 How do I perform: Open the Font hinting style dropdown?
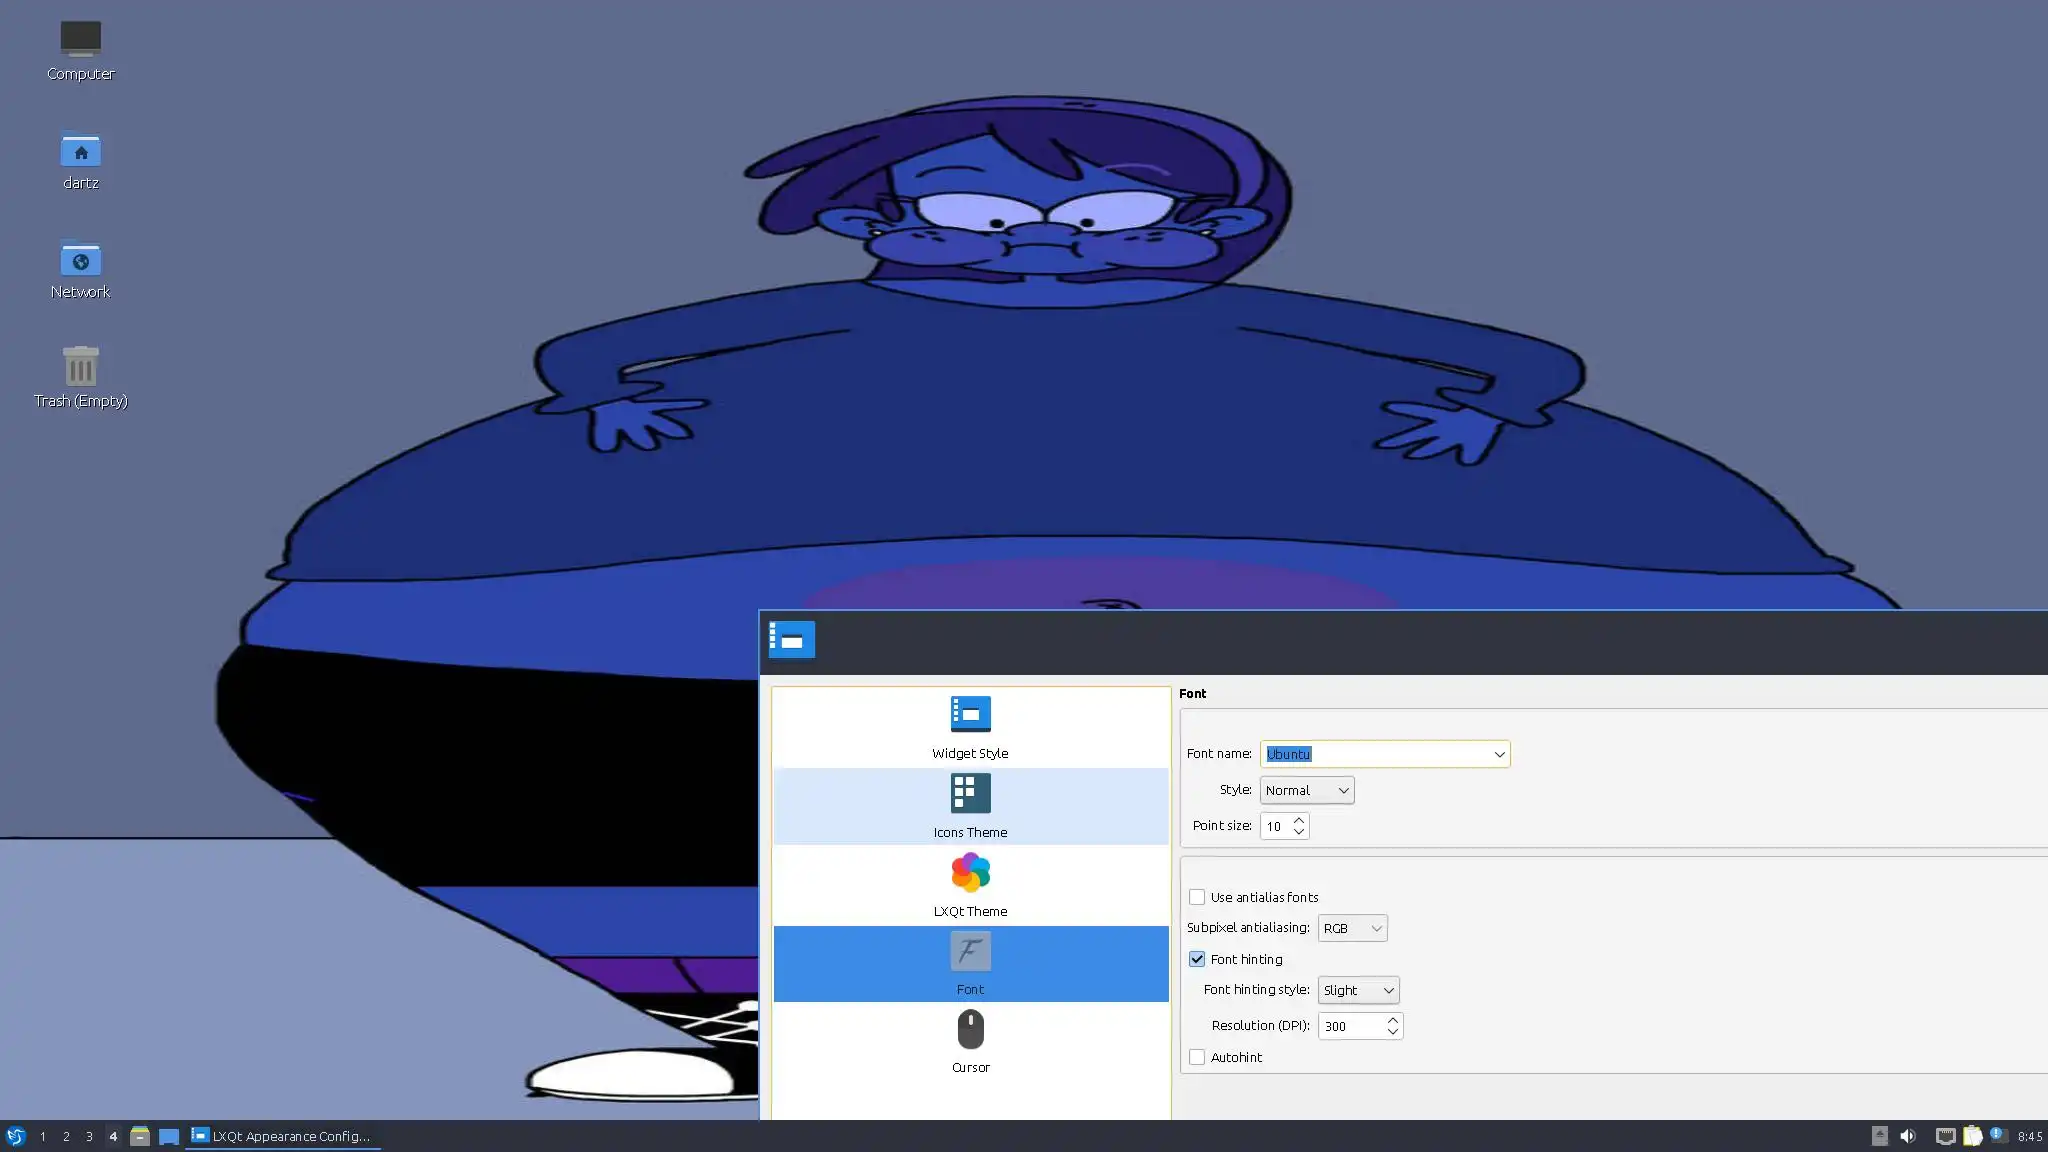point(1358,990)
